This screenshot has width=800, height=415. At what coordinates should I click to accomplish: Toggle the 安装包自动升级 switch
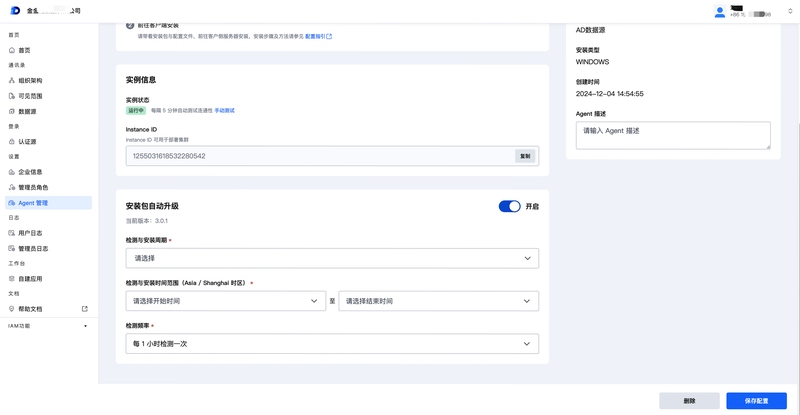[x=509, y=206]
